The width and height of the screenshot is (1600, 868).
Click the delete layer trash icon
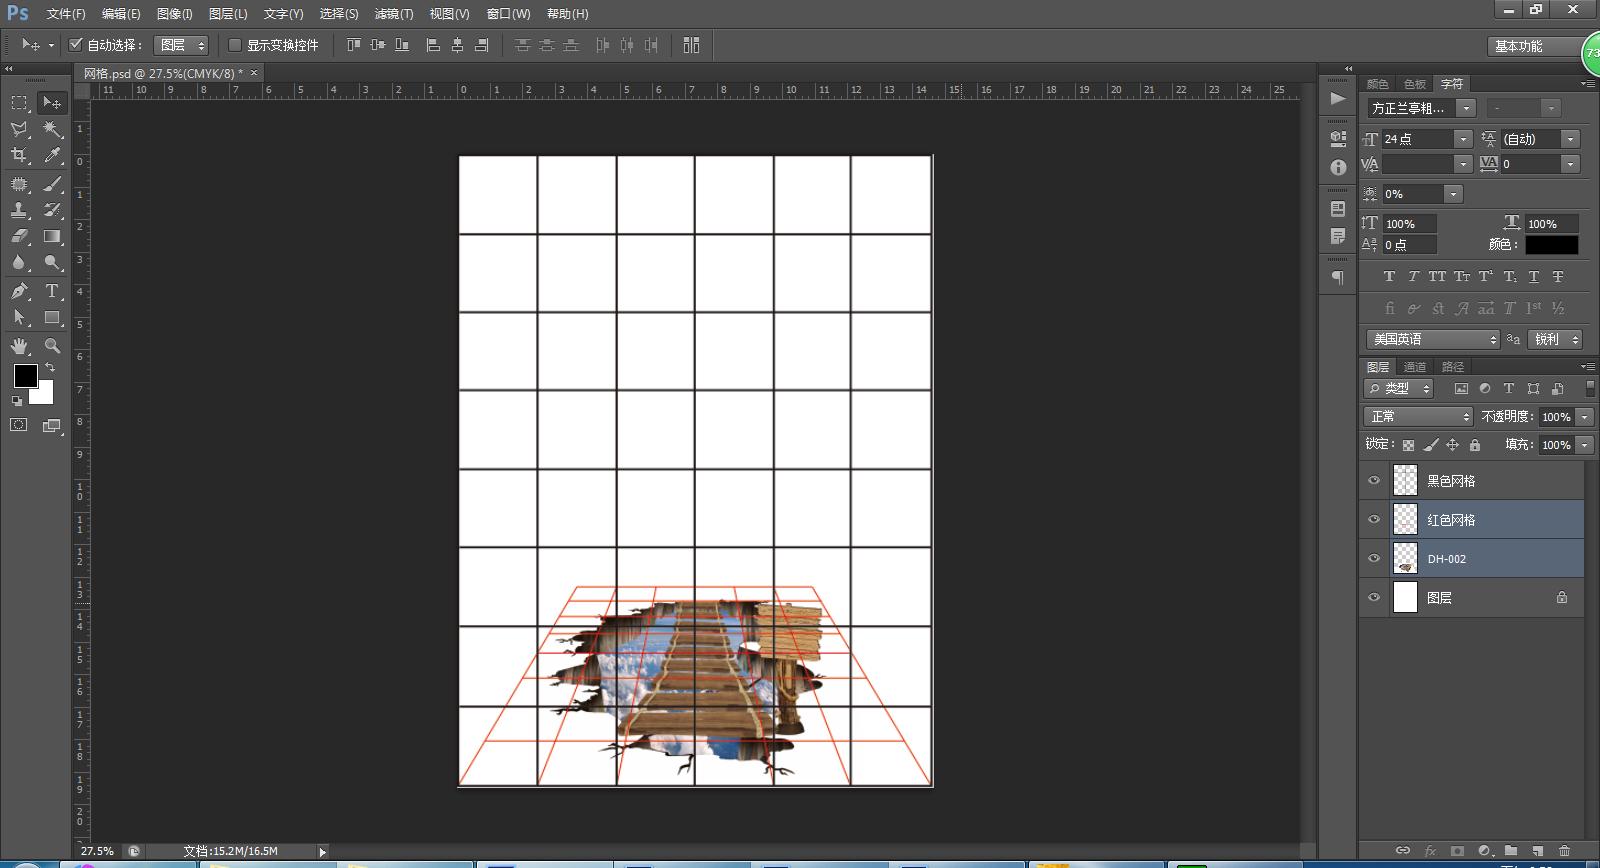pyautogui.click(x=1564, y=851)
